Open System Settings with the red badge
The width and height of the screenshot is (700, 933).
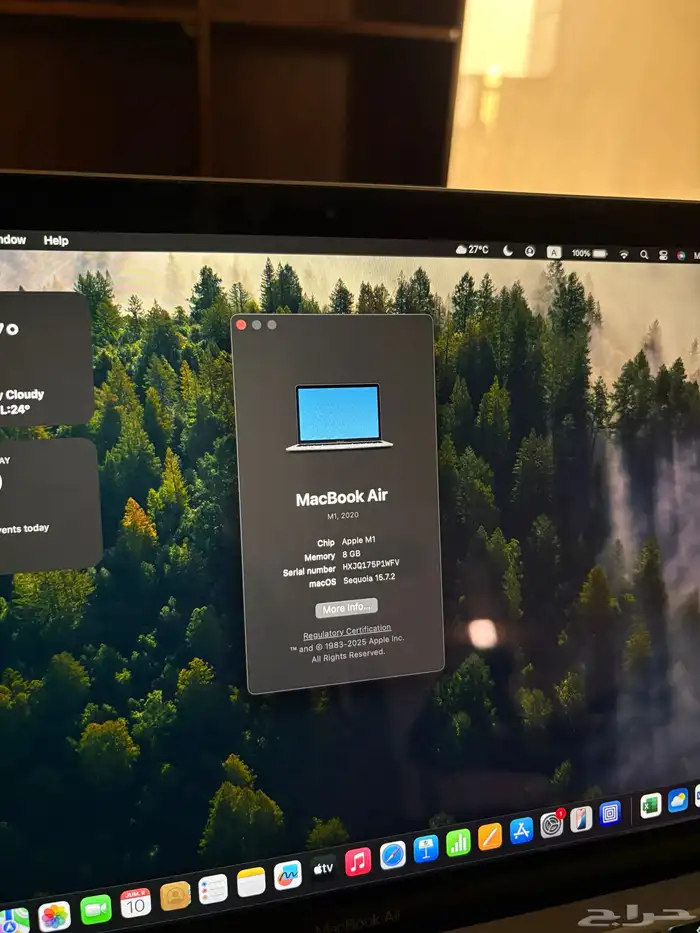(552, 825)
